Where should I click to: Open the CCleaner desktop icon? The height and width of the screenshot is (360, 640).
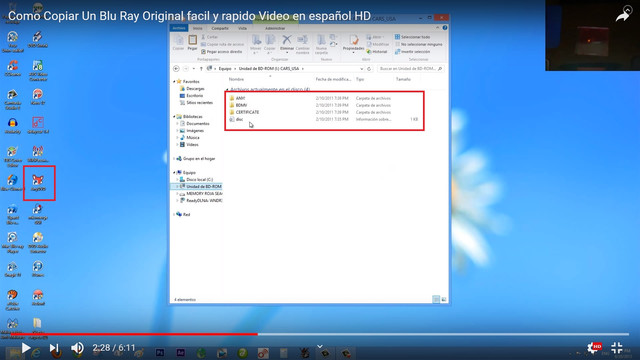tap(13, 68)
